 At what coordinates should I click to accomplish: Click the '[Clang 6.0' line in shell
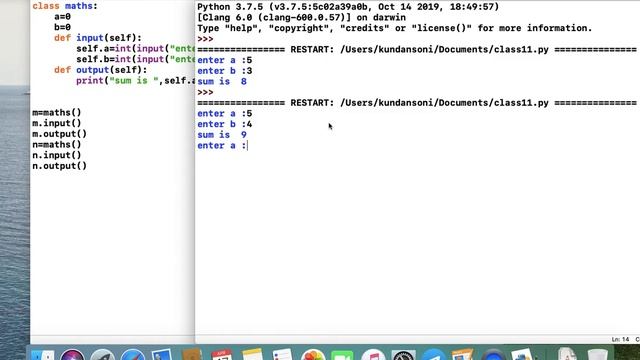coord(302,18)
